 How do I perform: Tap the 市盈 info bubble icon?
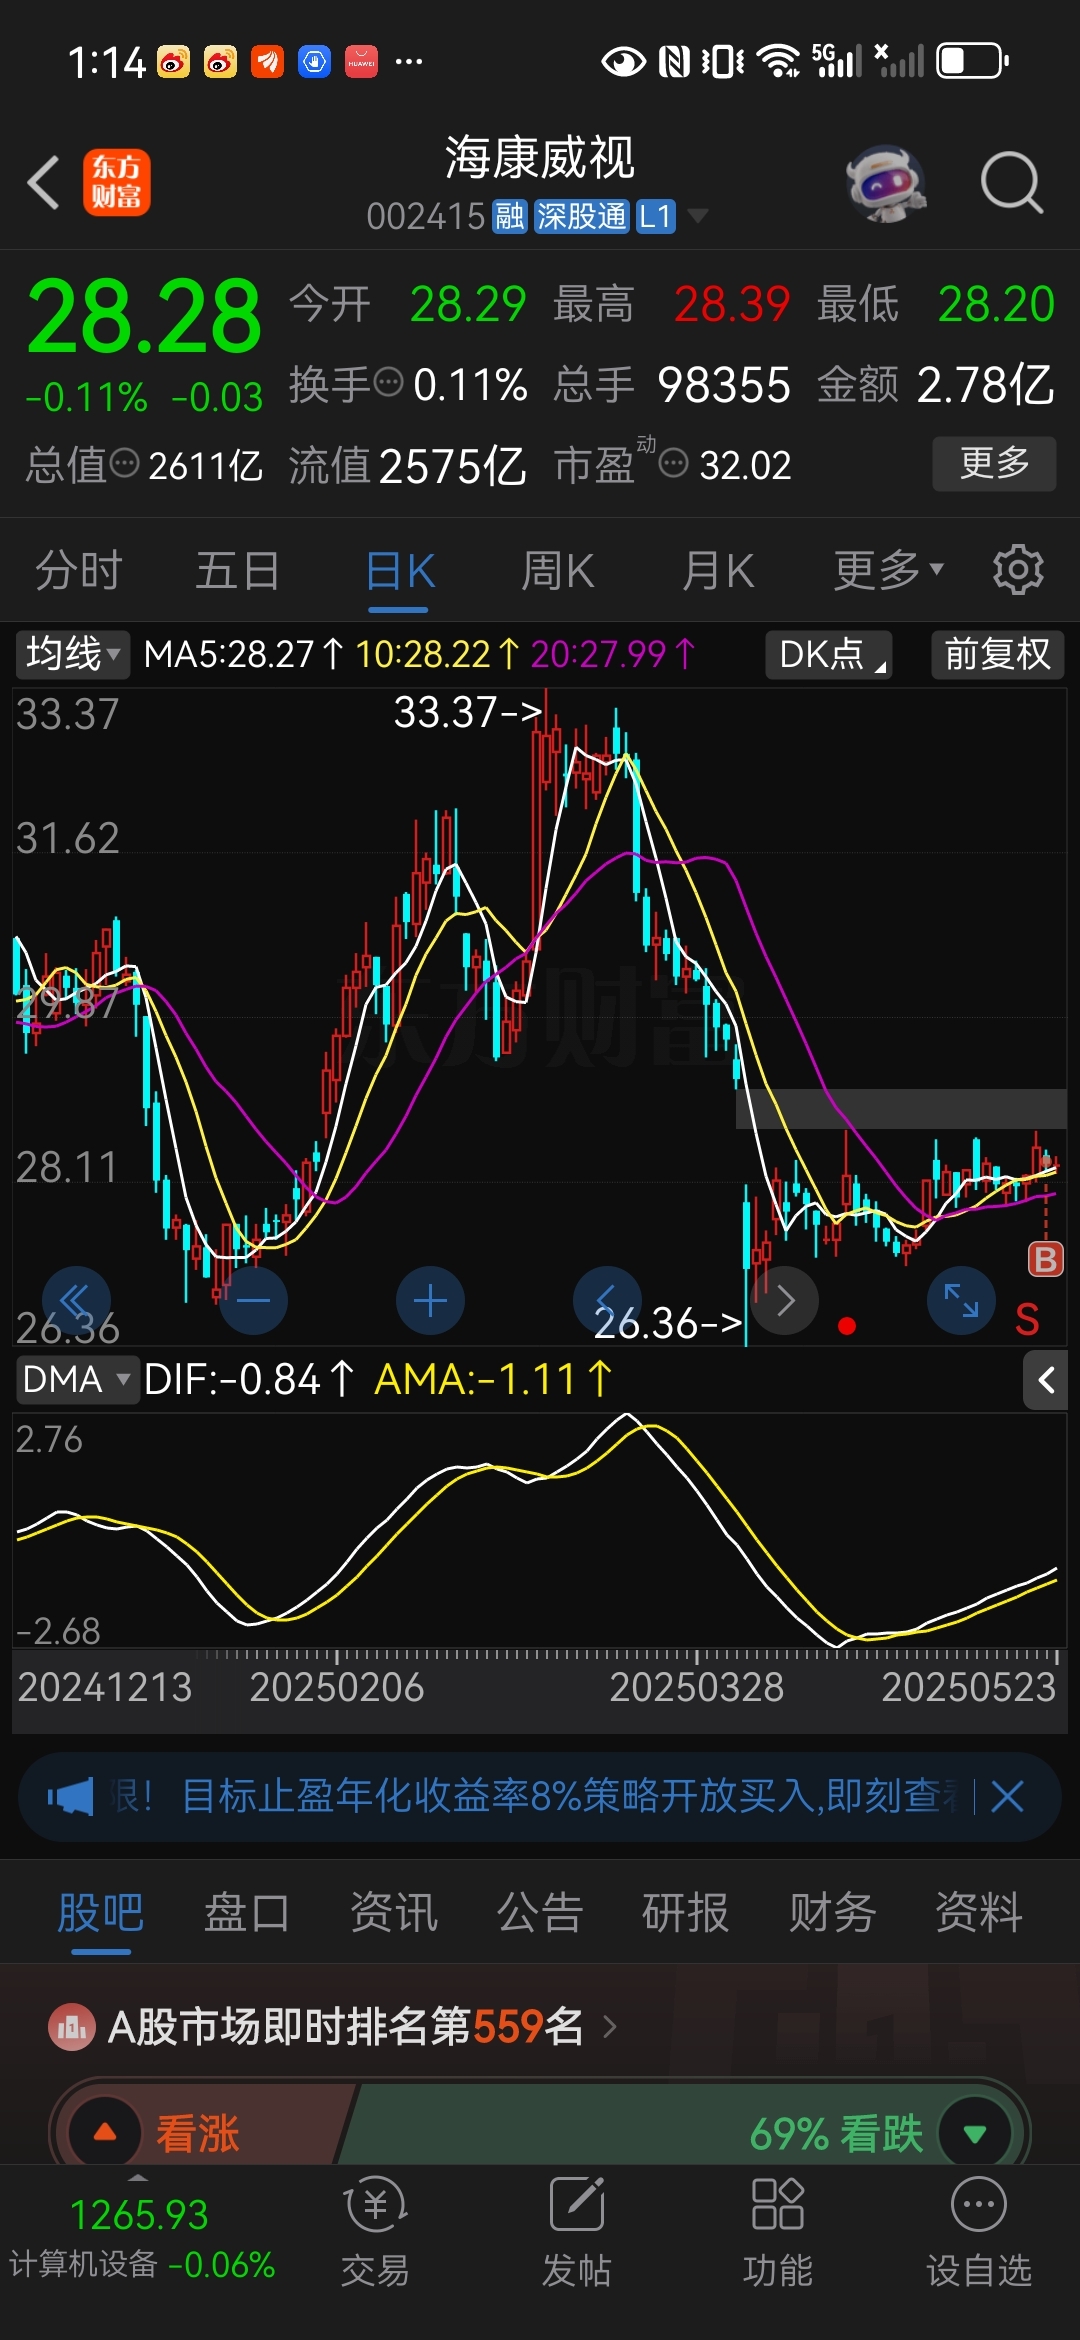point(674,463)
